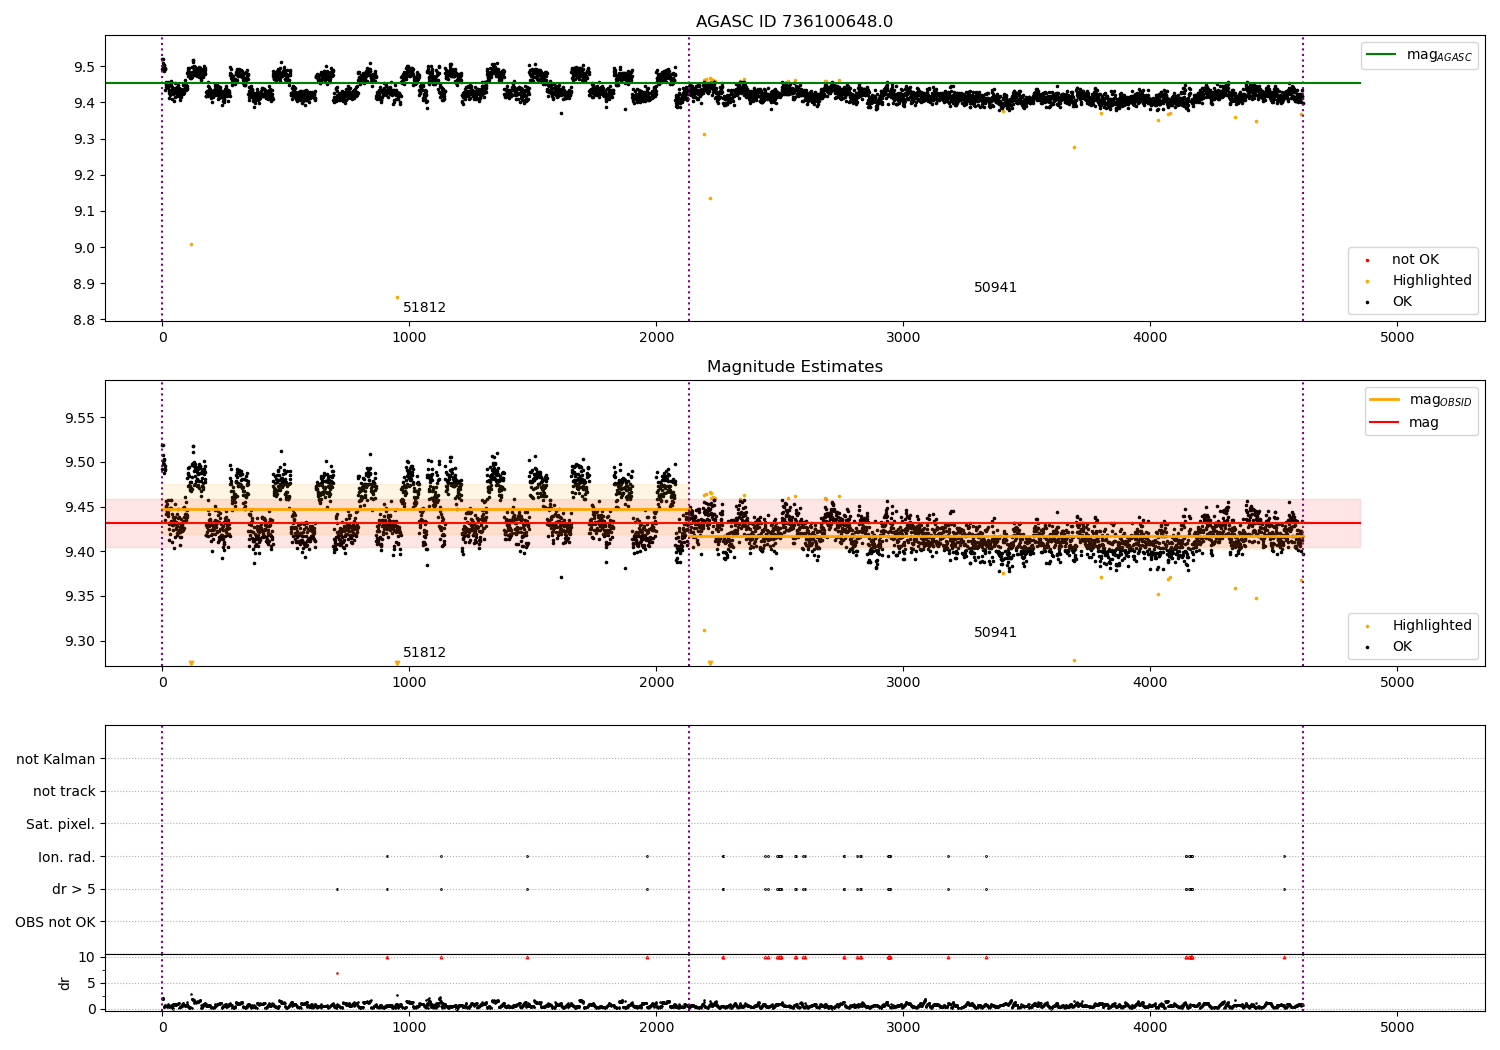Screen dimensions: 1500x1050
Task: Select the orange mag OBSID legend entry
Action: coord(1420,400)
